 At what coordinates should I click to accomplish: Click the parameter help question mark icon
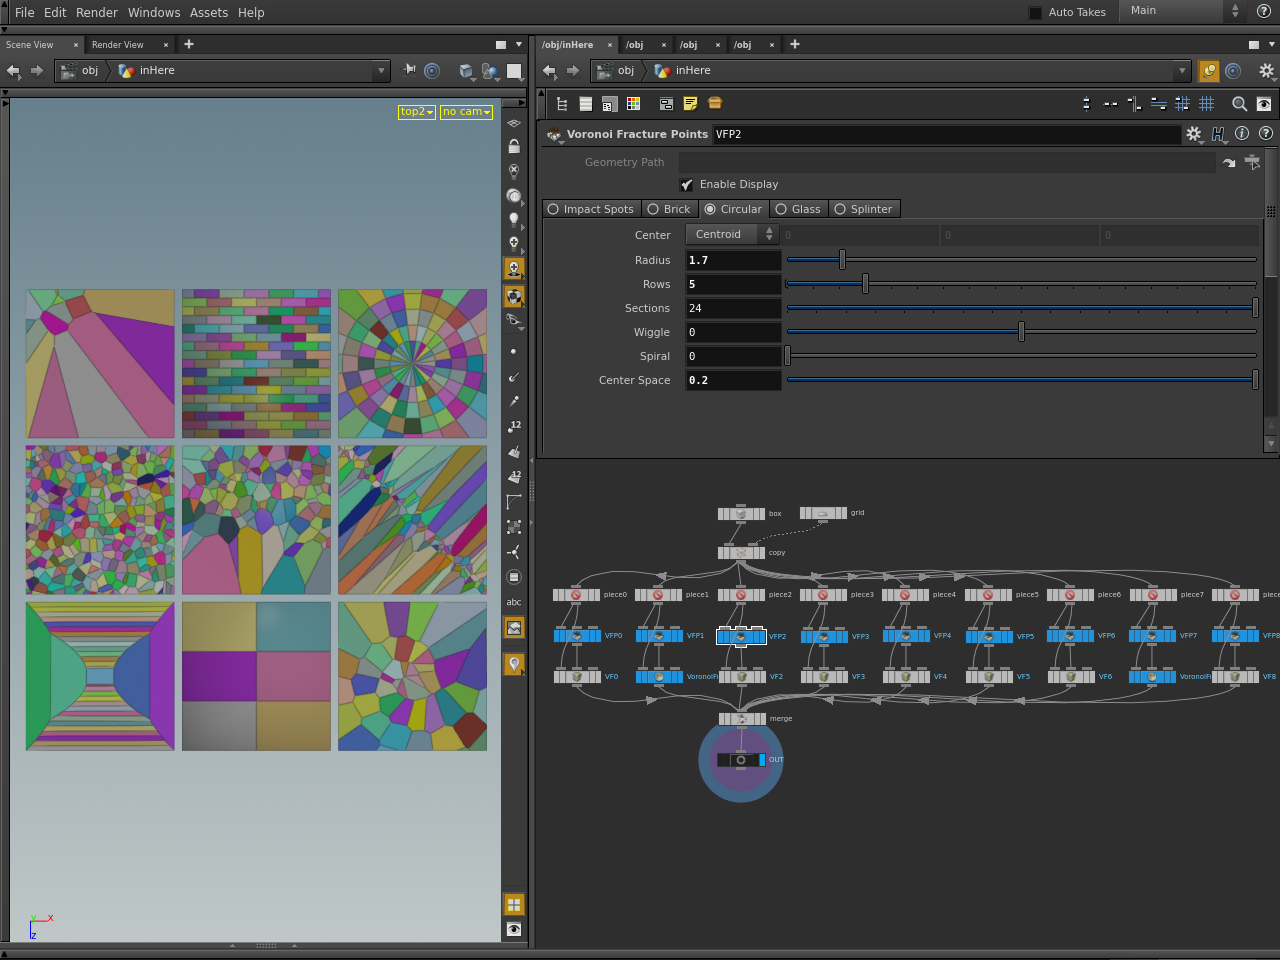pyautogui.click(x=1266, y=133)
